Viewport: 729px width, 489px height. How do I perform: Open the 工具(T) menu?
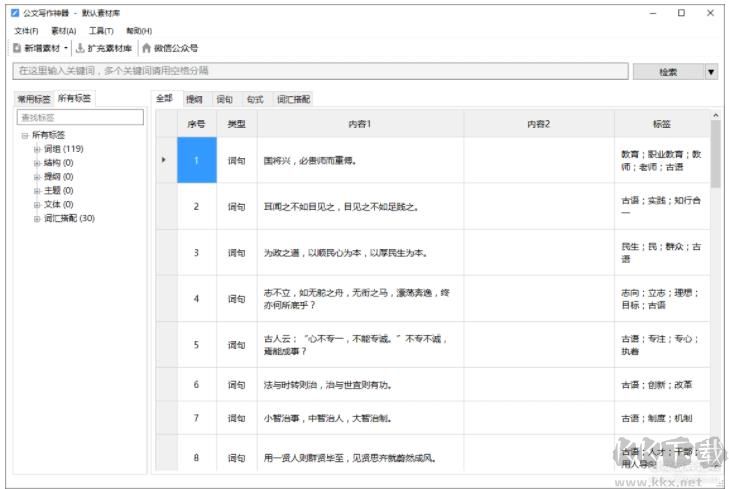101,31
